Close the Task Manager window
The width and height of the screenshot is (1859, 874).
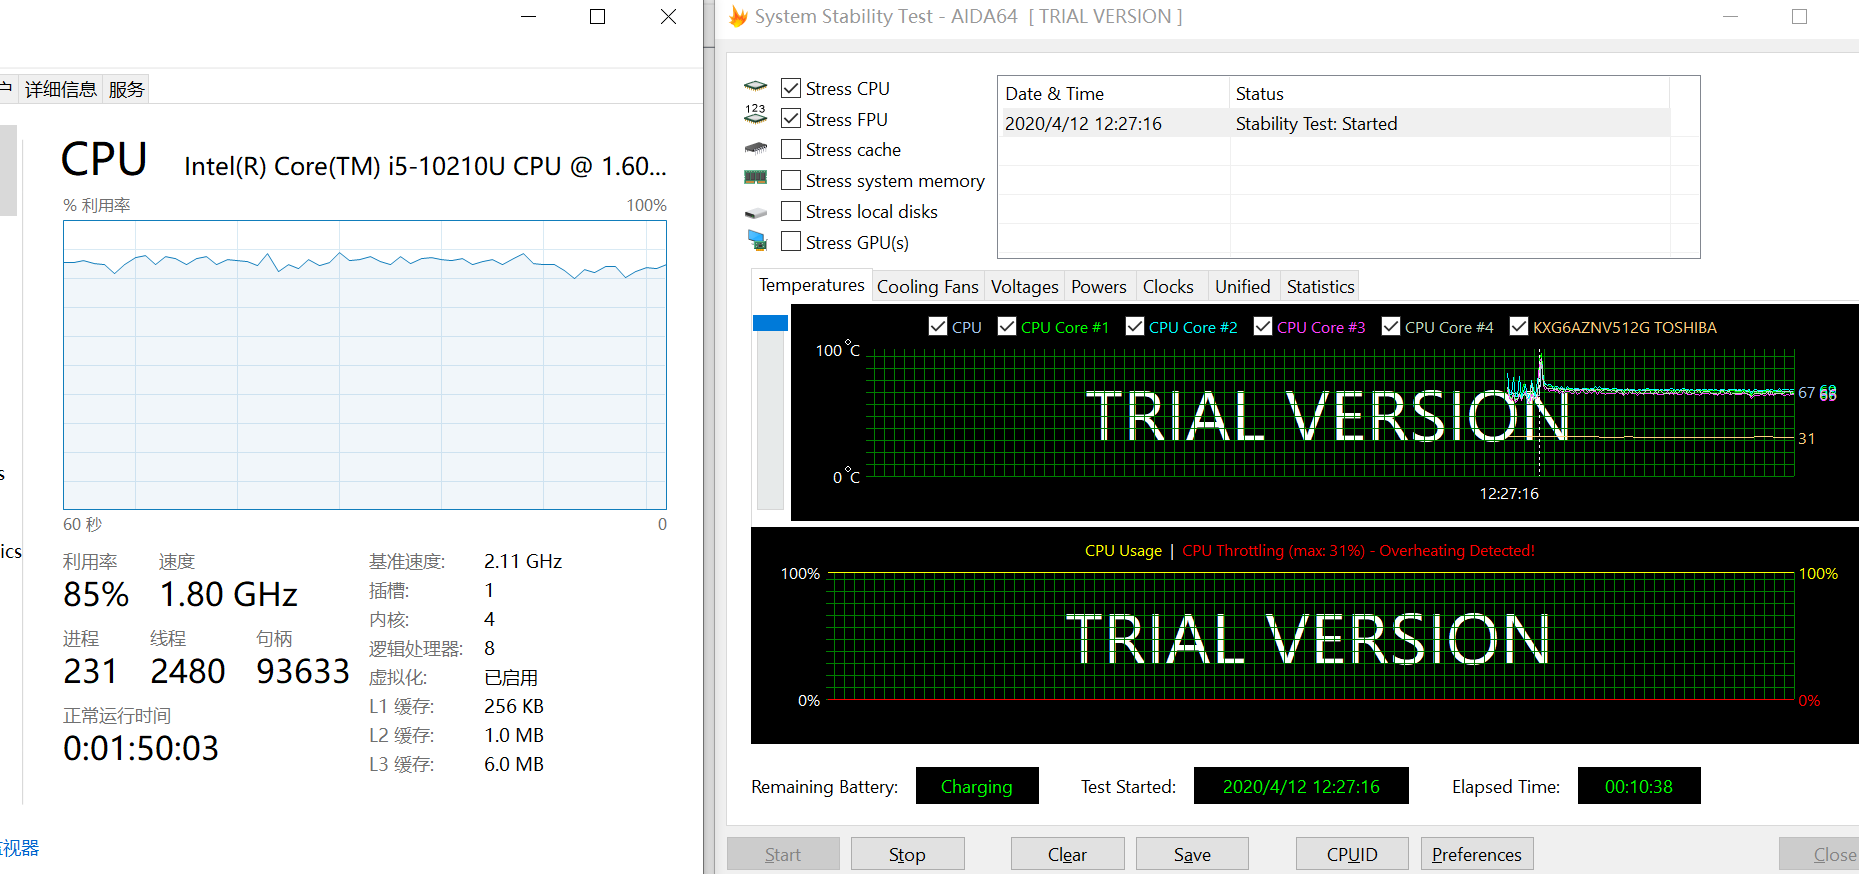click(x=669, y=17)
